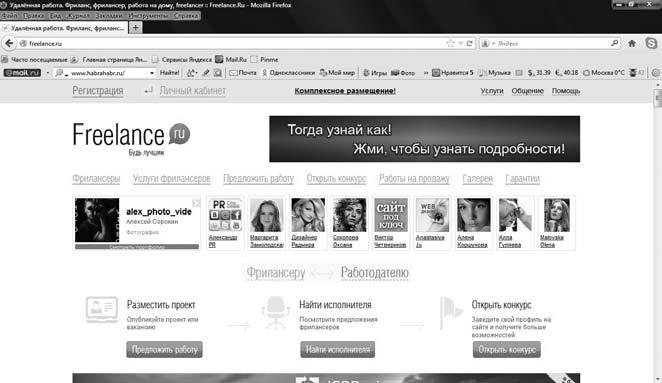Show more toolbar items with the chevron
The height and width of the screenshot is (383, 662).
click(x=426, y=73)
